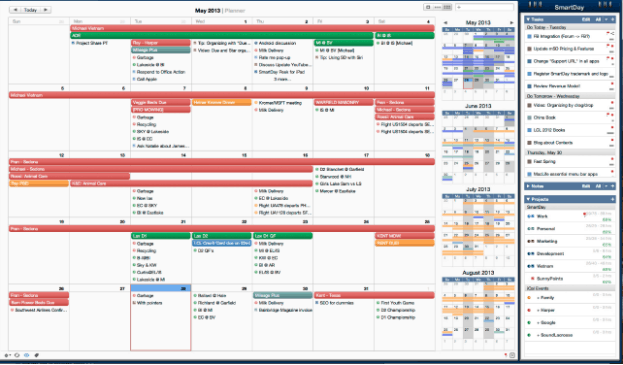
Task: Check off the Review Revenue Model task
Action: coord(529,86)
